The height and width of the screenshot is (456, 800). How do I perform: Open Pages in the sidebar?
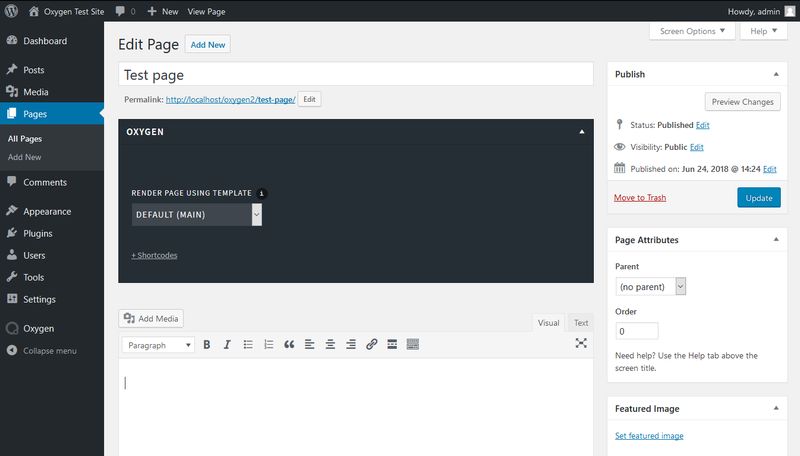pyautogui.click(x=52, y=114)
